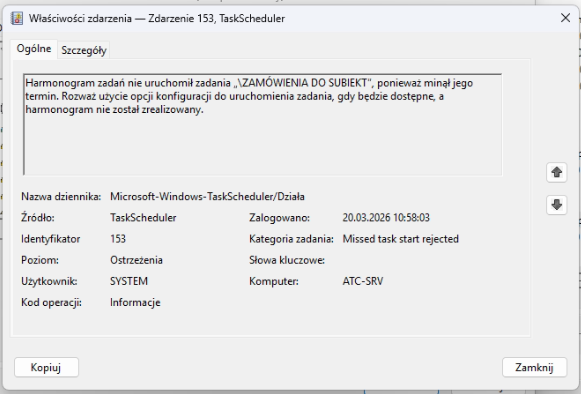Click the Nazwa dziennika label
Screen dimensions: 581x394
(x=61, y=196)
